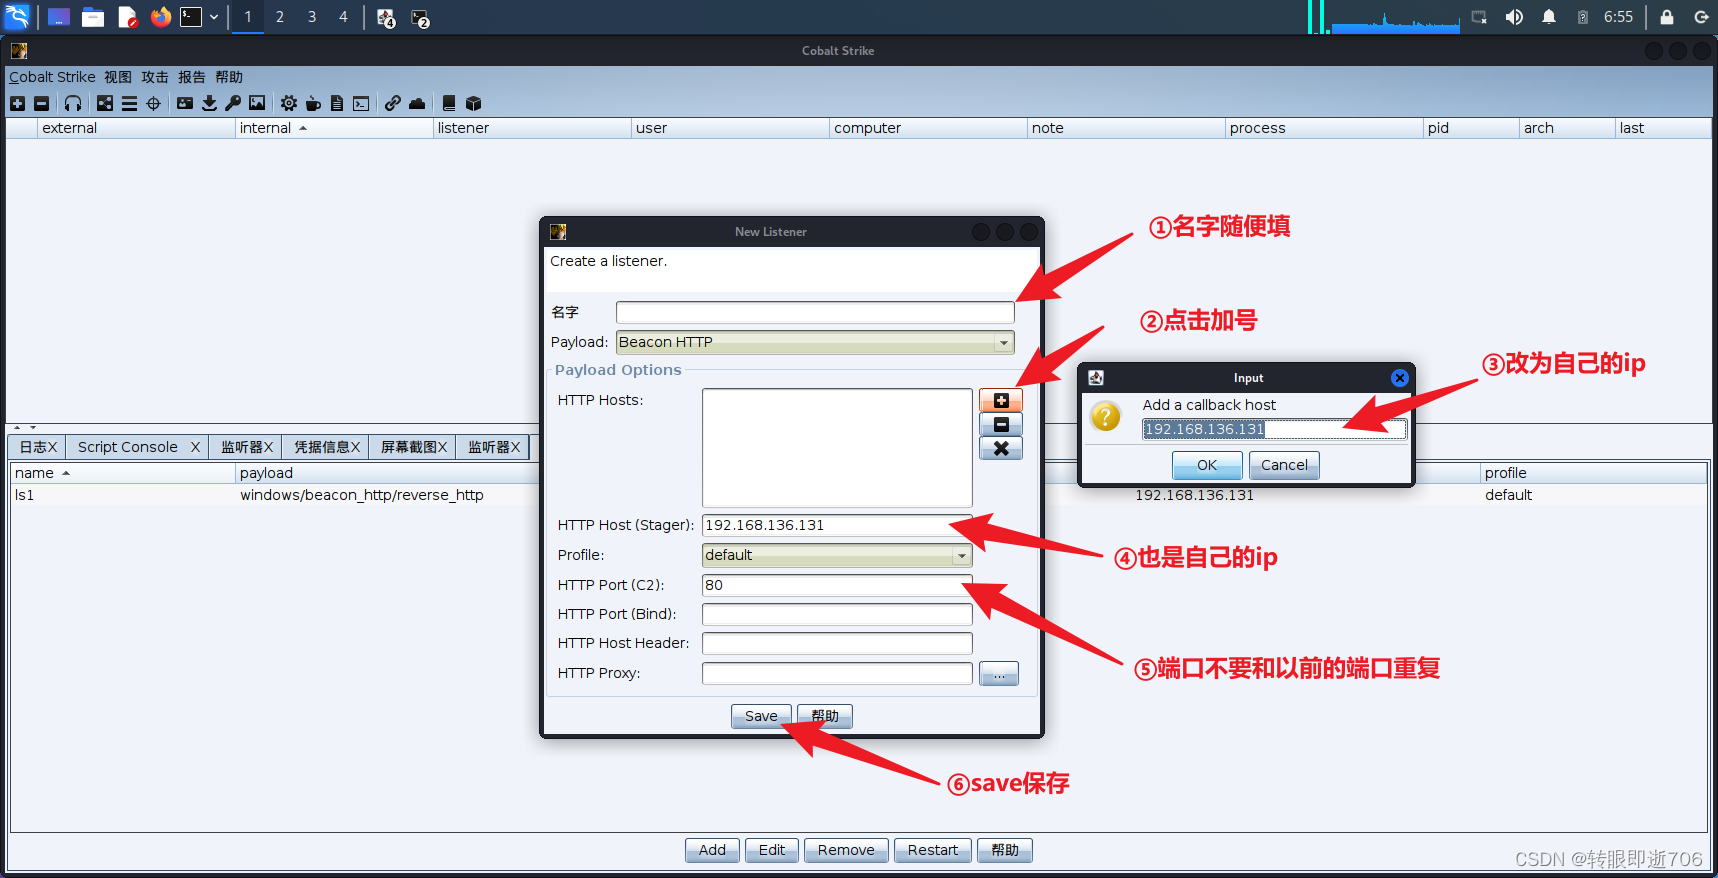This screenshot has height=878, width=1718.
Task: Open Credentials via the ID card icon
Action: [185, 103]
